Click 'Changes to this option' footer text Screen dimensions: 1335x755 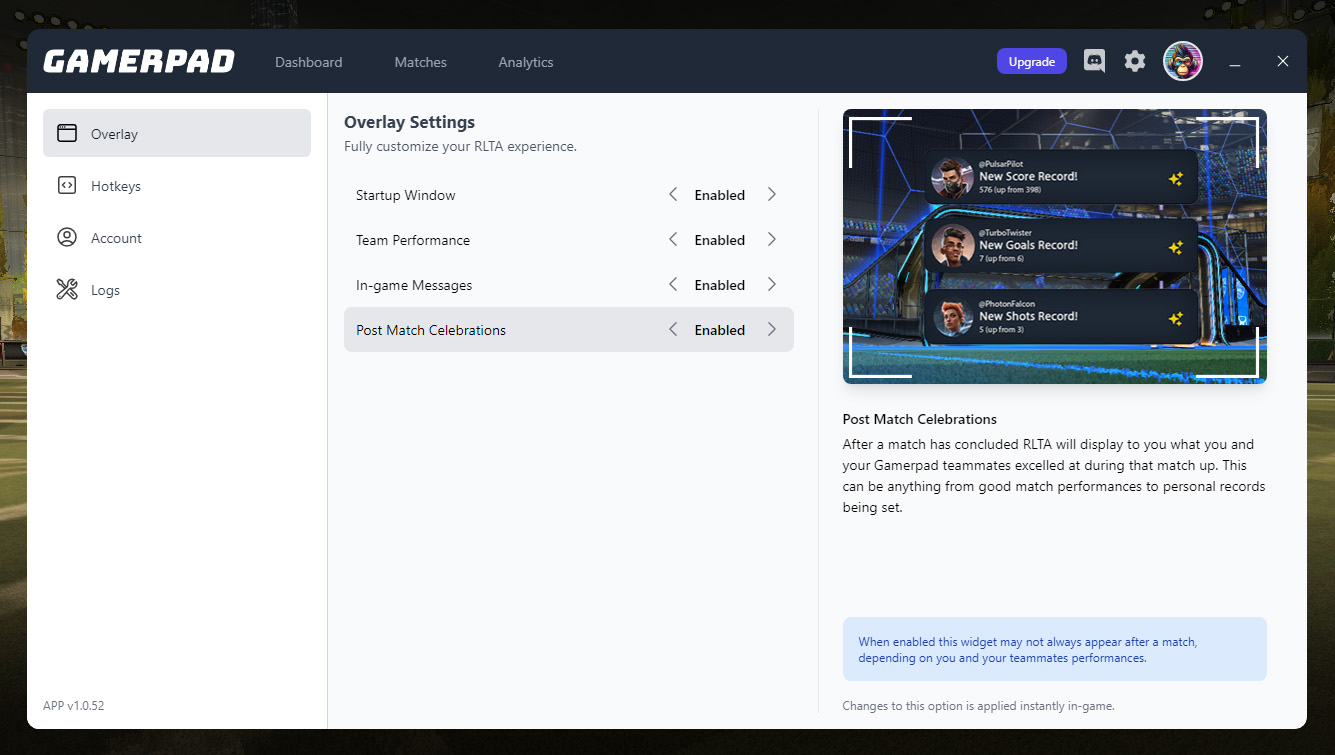pyautogui.click(x=978, y=706)
